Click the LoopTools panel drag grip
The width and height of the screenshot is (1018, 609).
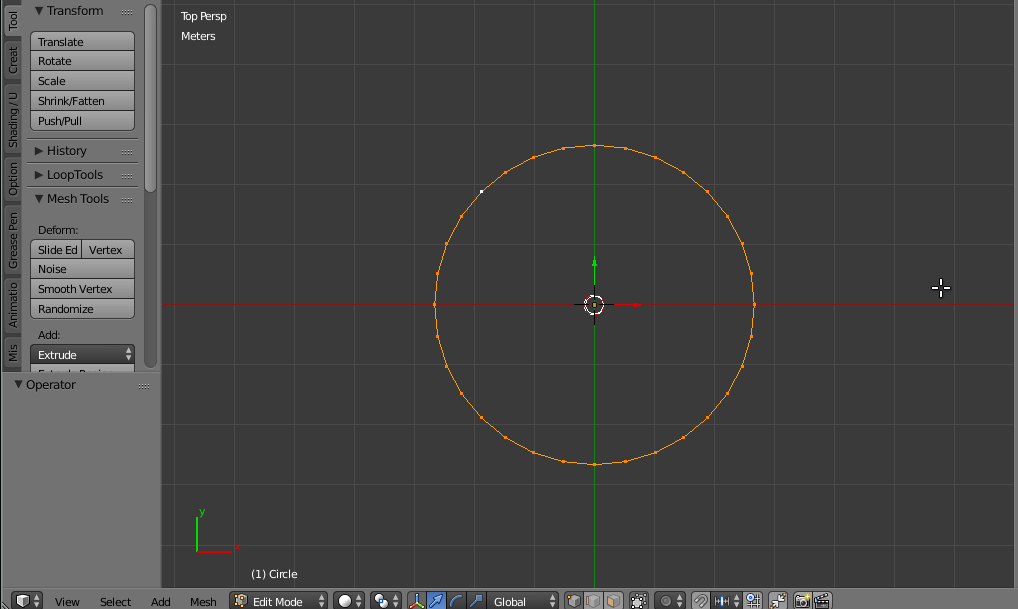click(x=127, y=175)
